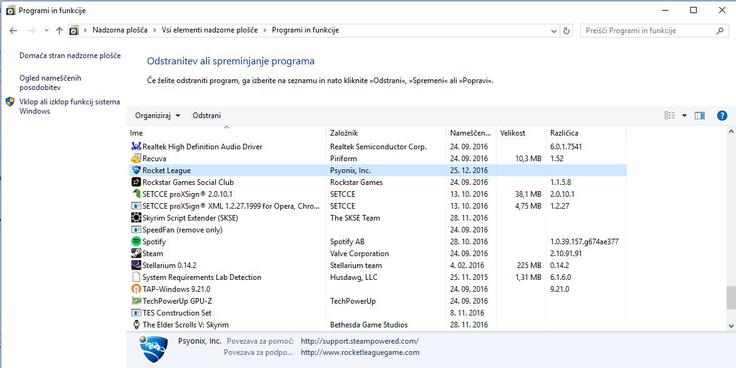Sort list by Nameščen column
The image size is (736, 368).
tap(471, 133)
